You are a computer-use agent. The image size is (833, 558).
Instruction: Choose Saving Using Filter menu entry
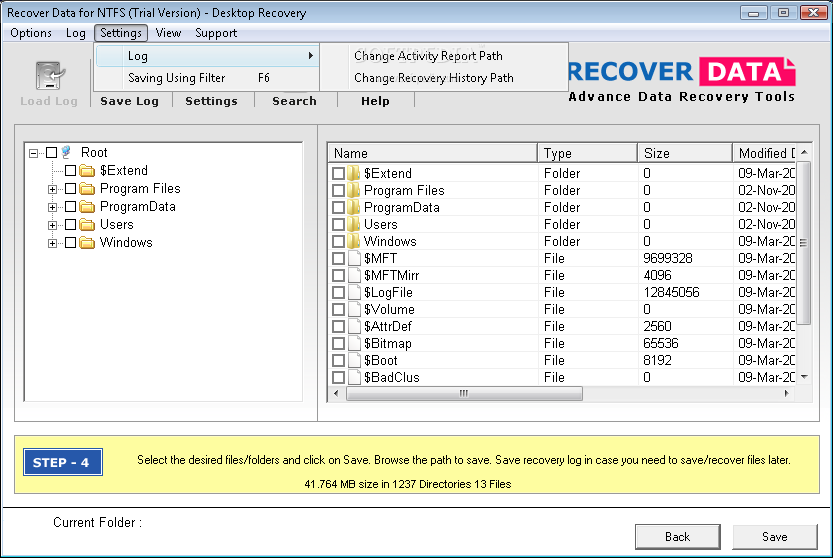[207, 78]
